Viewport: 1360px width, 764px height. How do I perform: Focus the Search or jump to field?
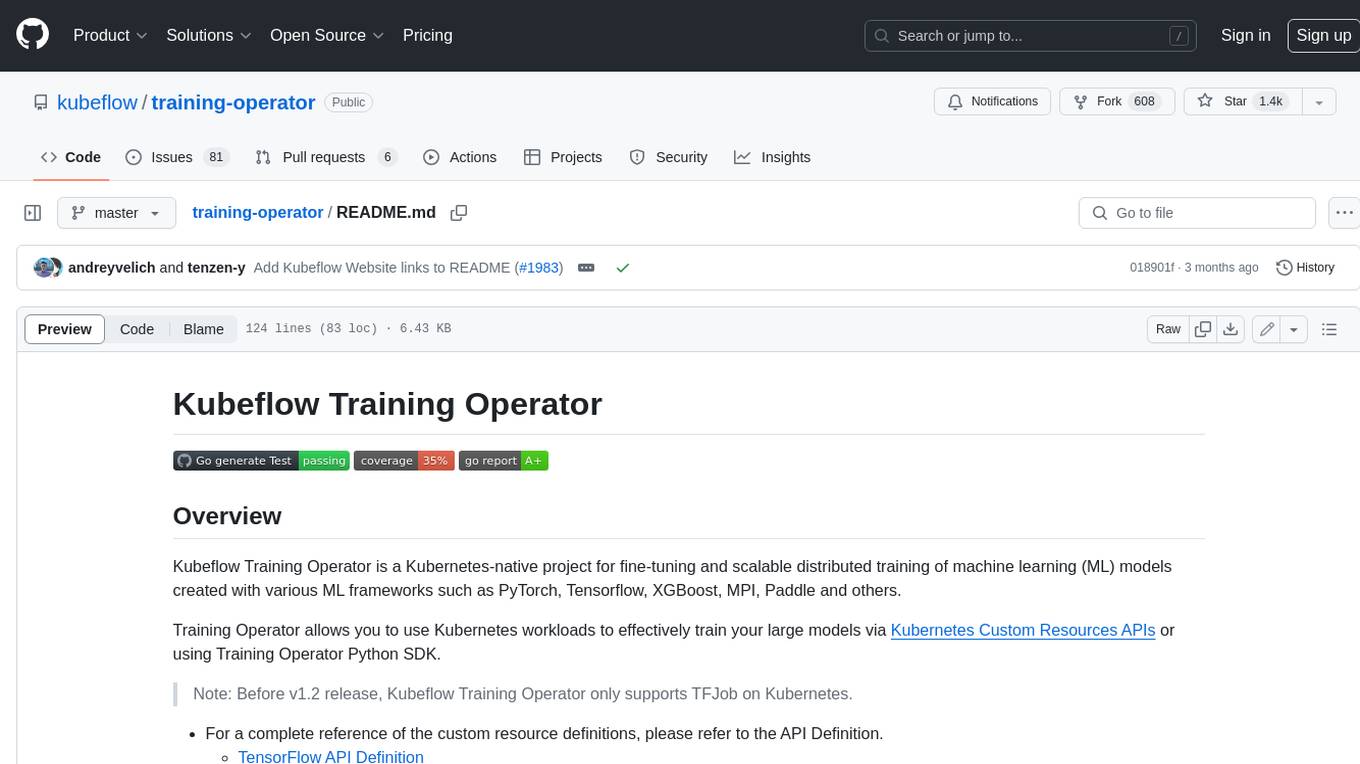[x=1031, y=35]
